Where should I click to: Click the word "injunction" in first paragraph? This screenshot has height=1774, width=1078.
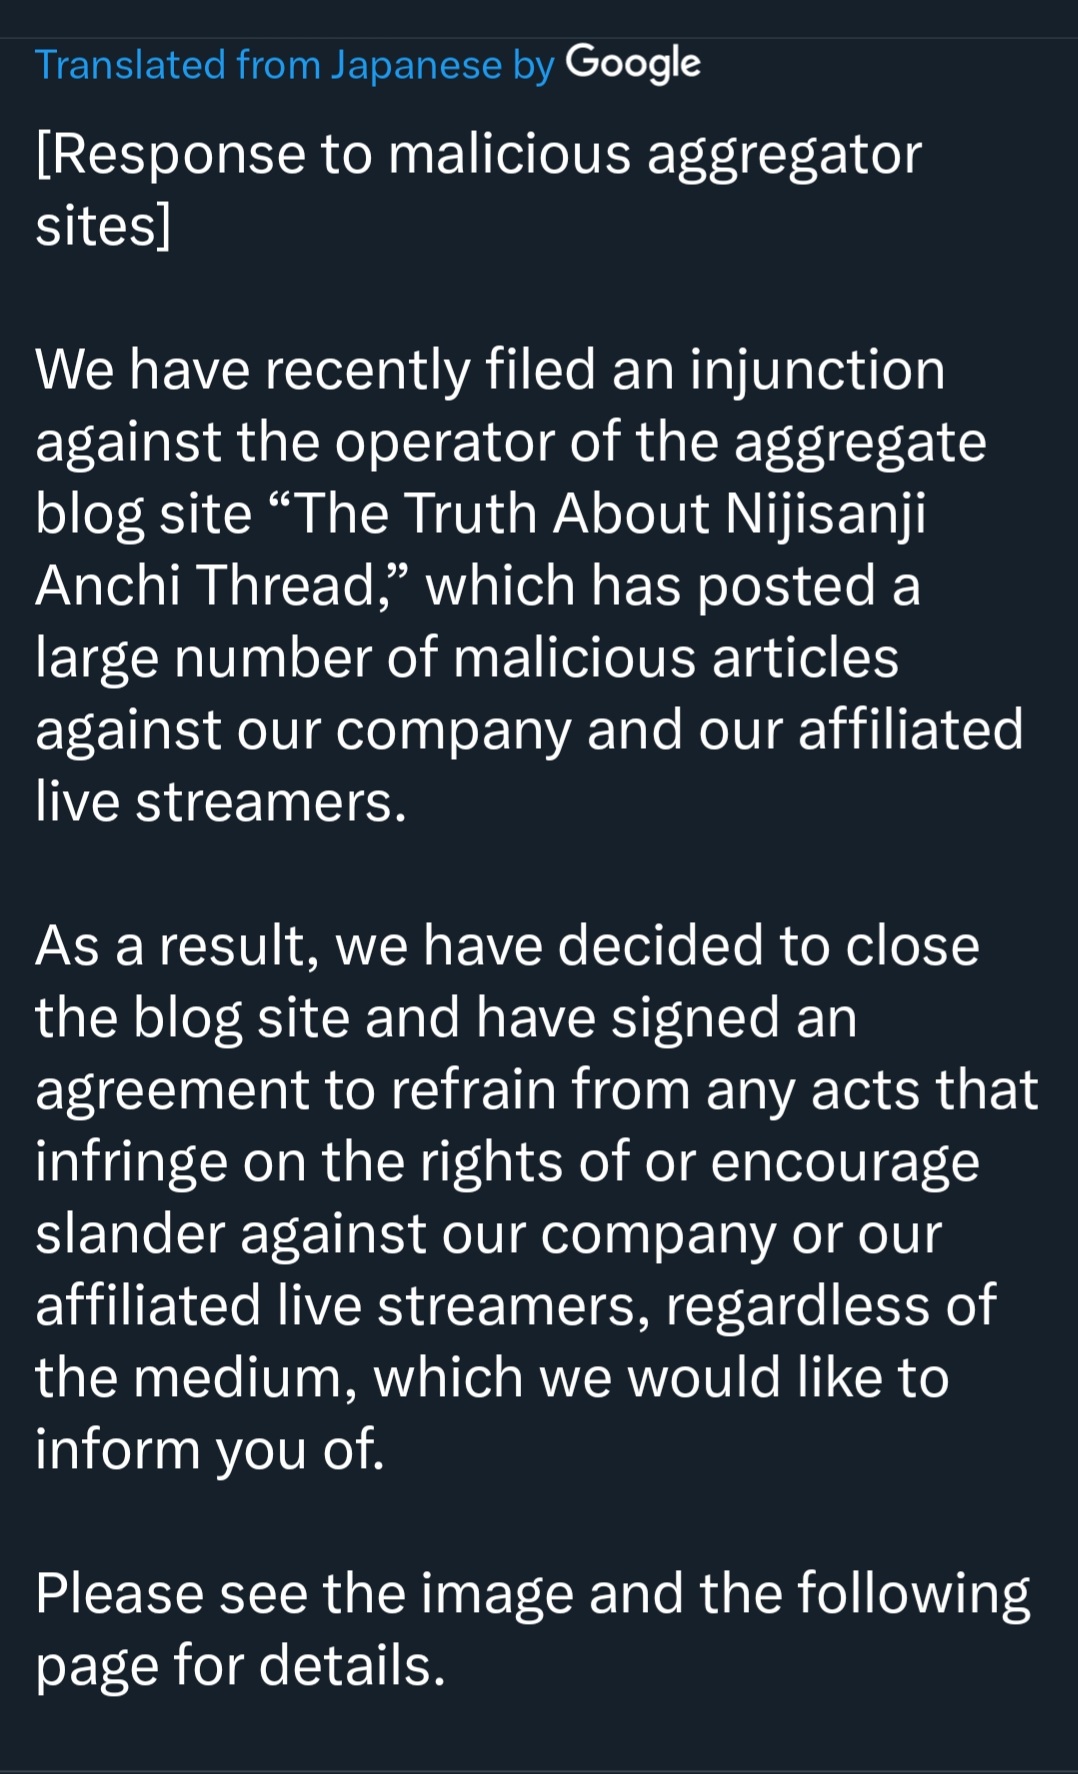coord(817,369)
